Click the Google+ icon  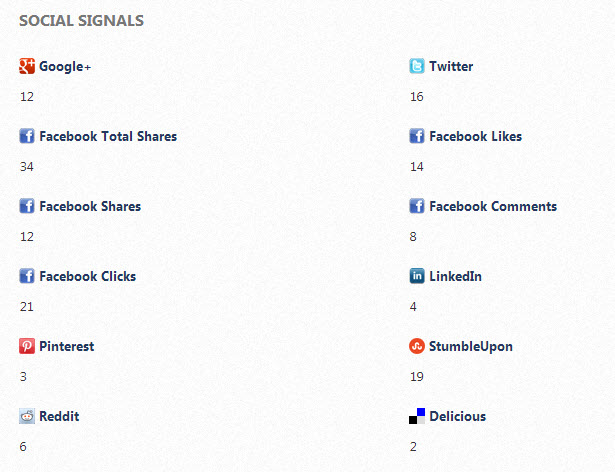27,67
